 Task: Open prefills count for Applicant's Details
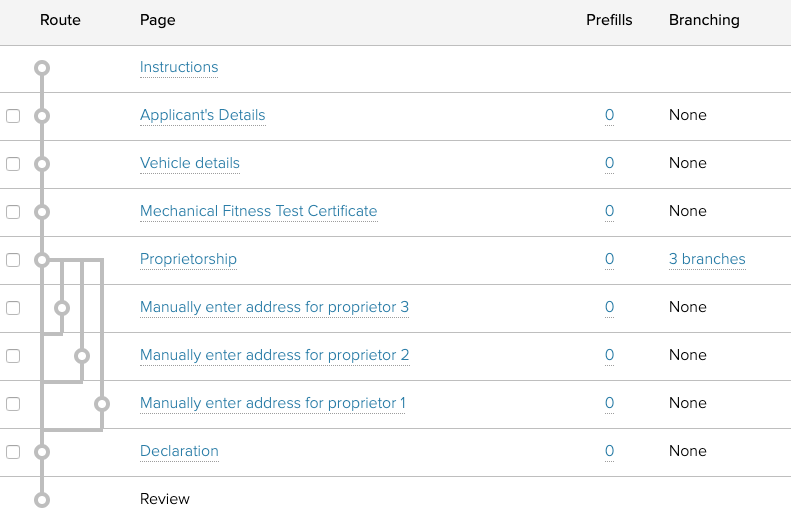609,115
